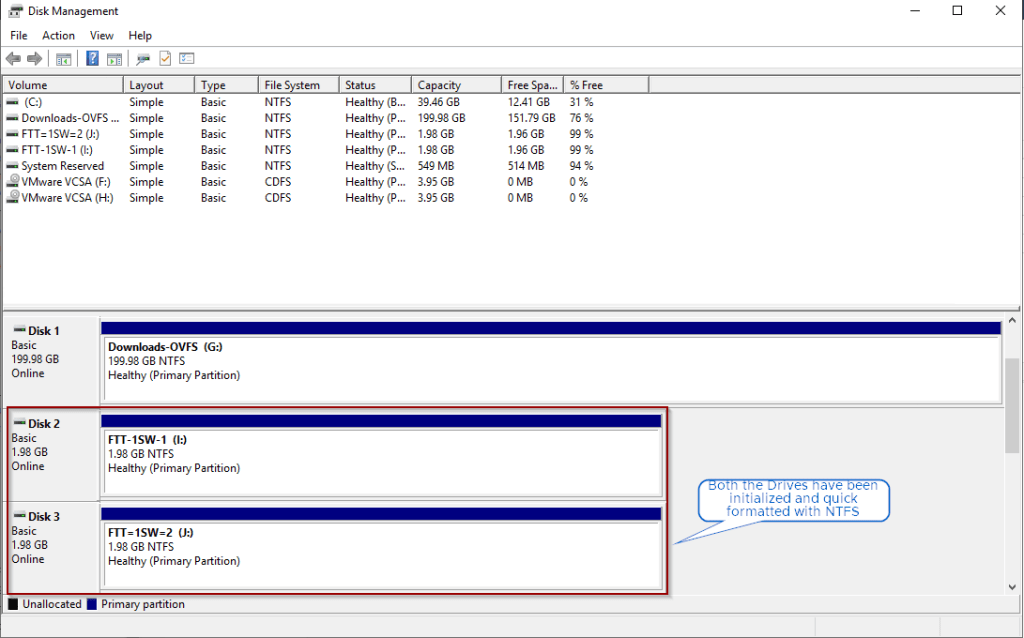
Task: Toggle the Show/Hide Action Pane toolbar icon
Action: pos(114,59)
